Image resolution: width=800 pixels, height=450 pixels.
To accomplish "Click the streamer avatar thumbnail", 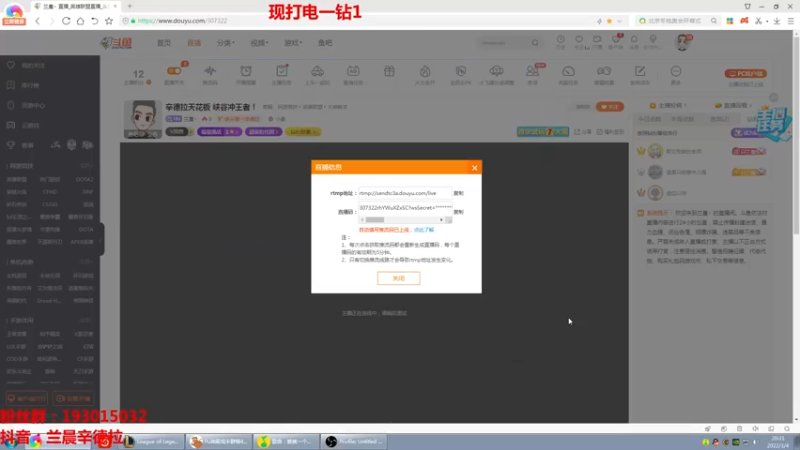I will pos(142,119).
